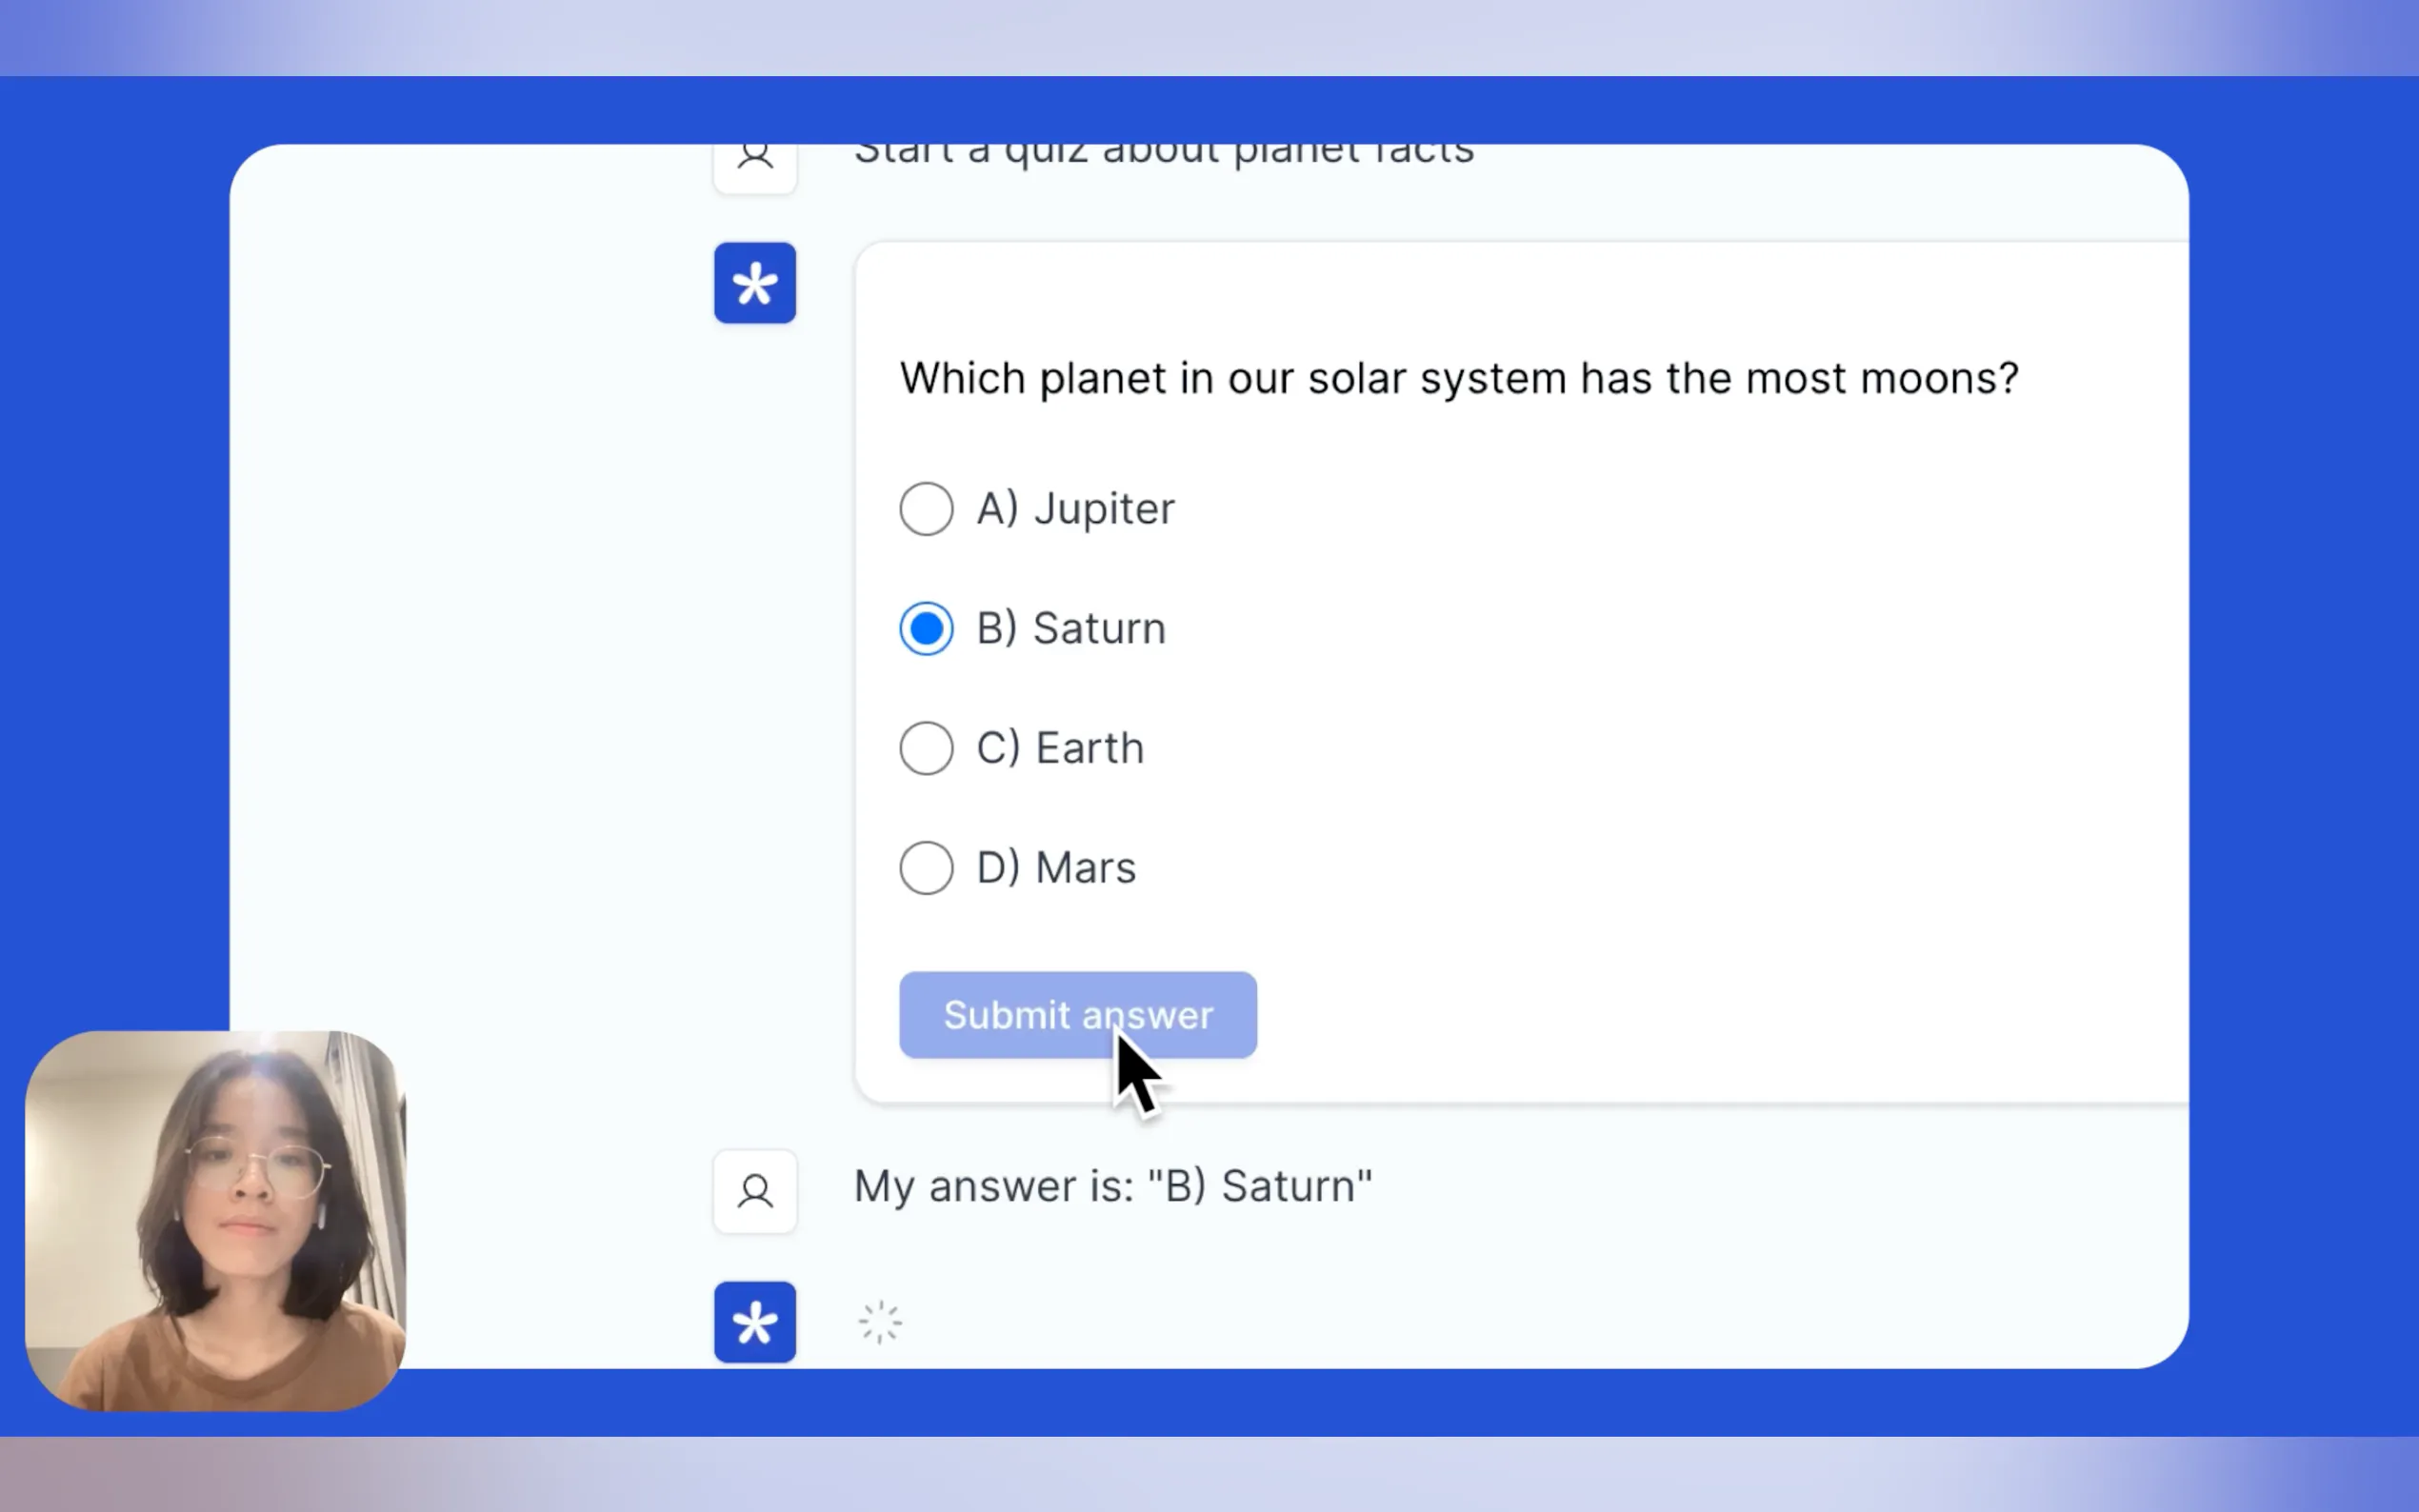The width and height of the screenshot is (2419, 1512).
Task: Click the "C) Earth" option label
Action: point(1060,748)
